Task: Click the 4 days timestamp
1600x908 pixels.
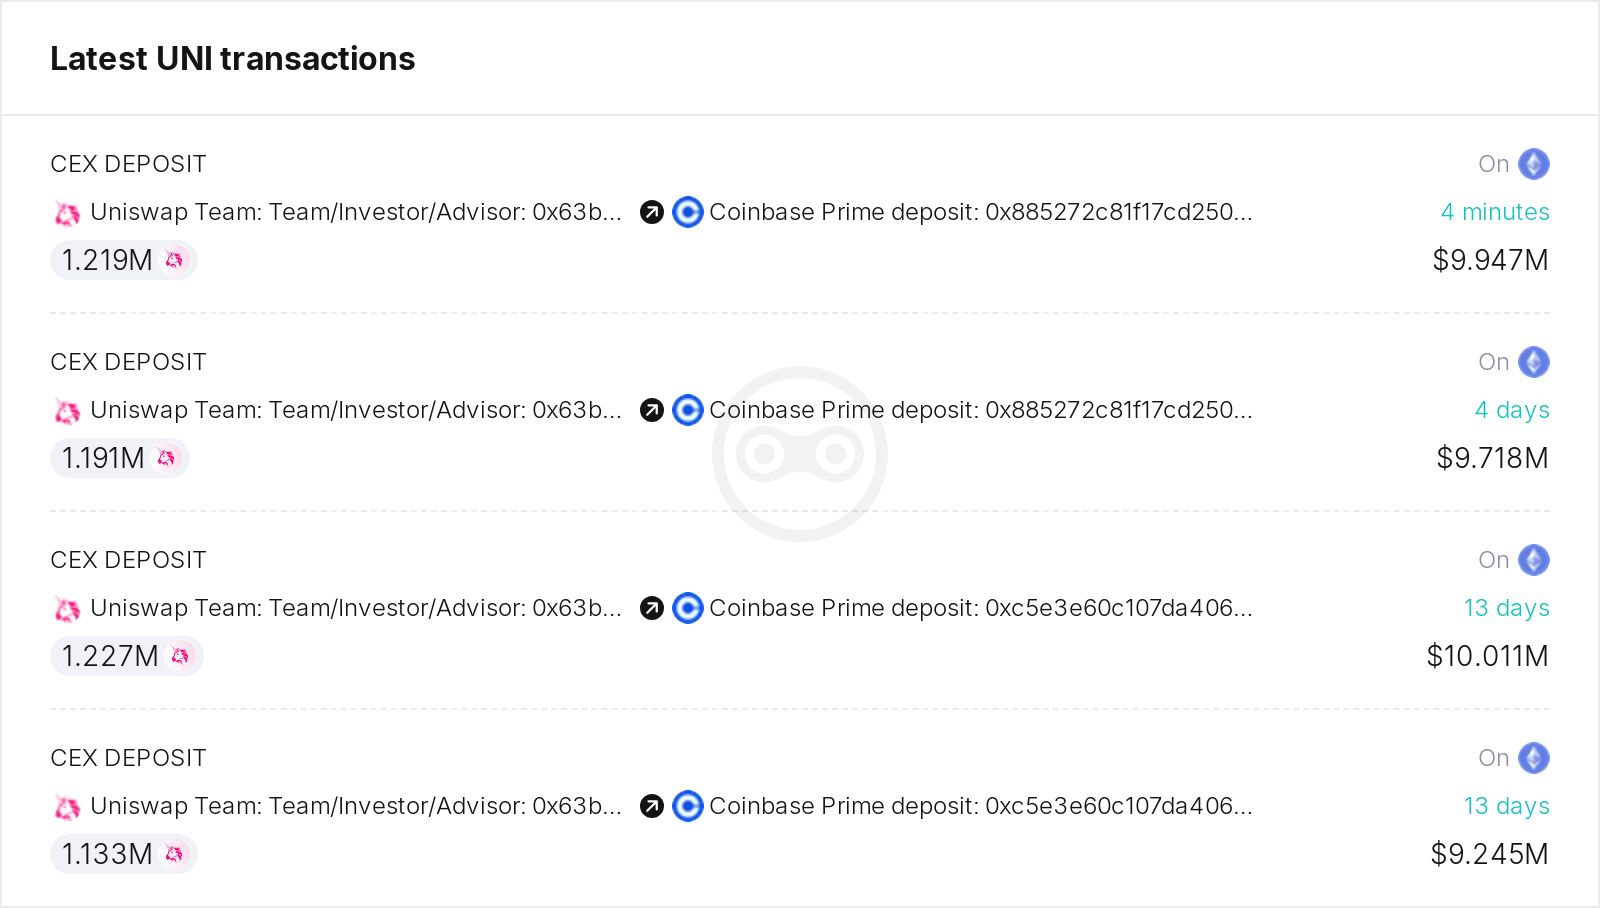Action: [1511, 410]
